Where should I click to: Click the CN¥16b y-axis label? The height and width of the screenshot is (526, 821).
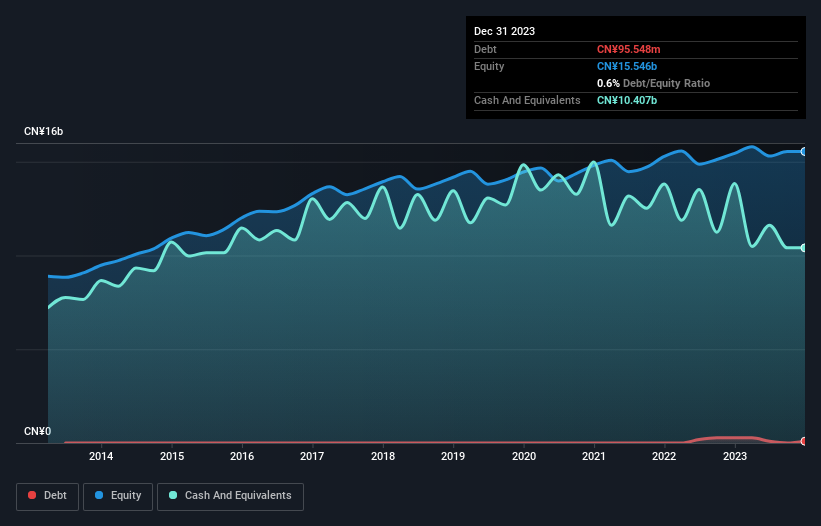43,131
